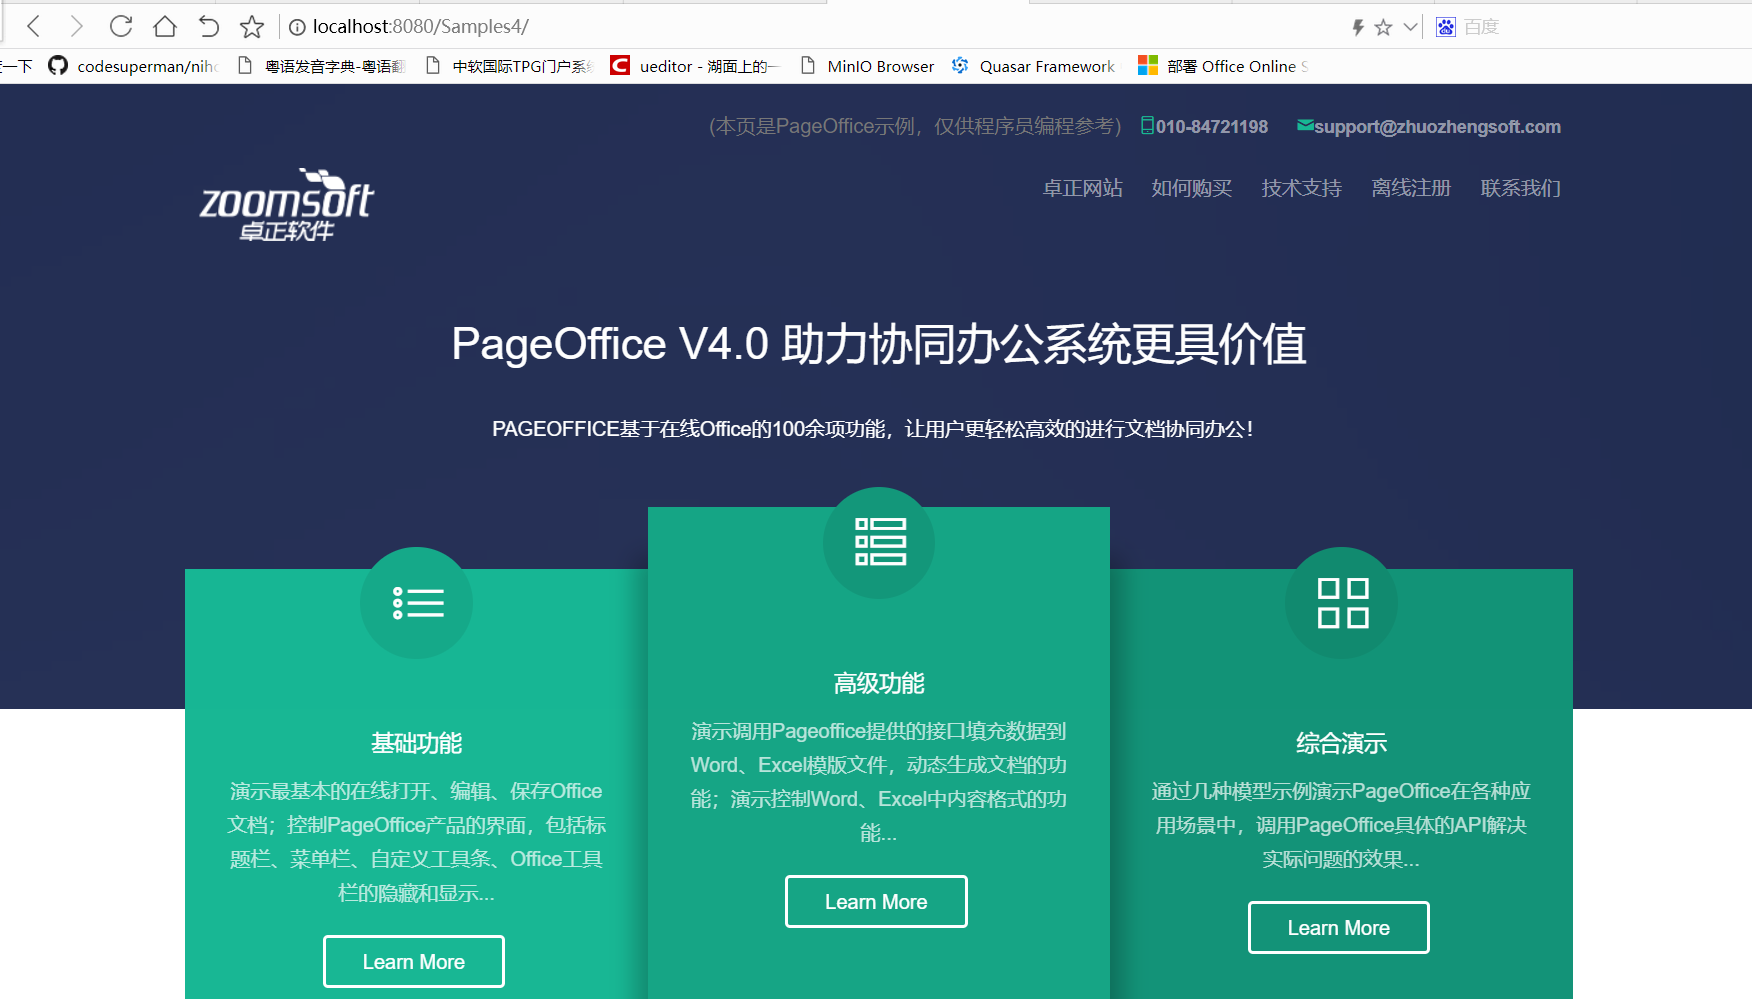Open codesuperman GitHub bookmark
1752x999 pixels.
pyautogui.click(x=133, y=66)
